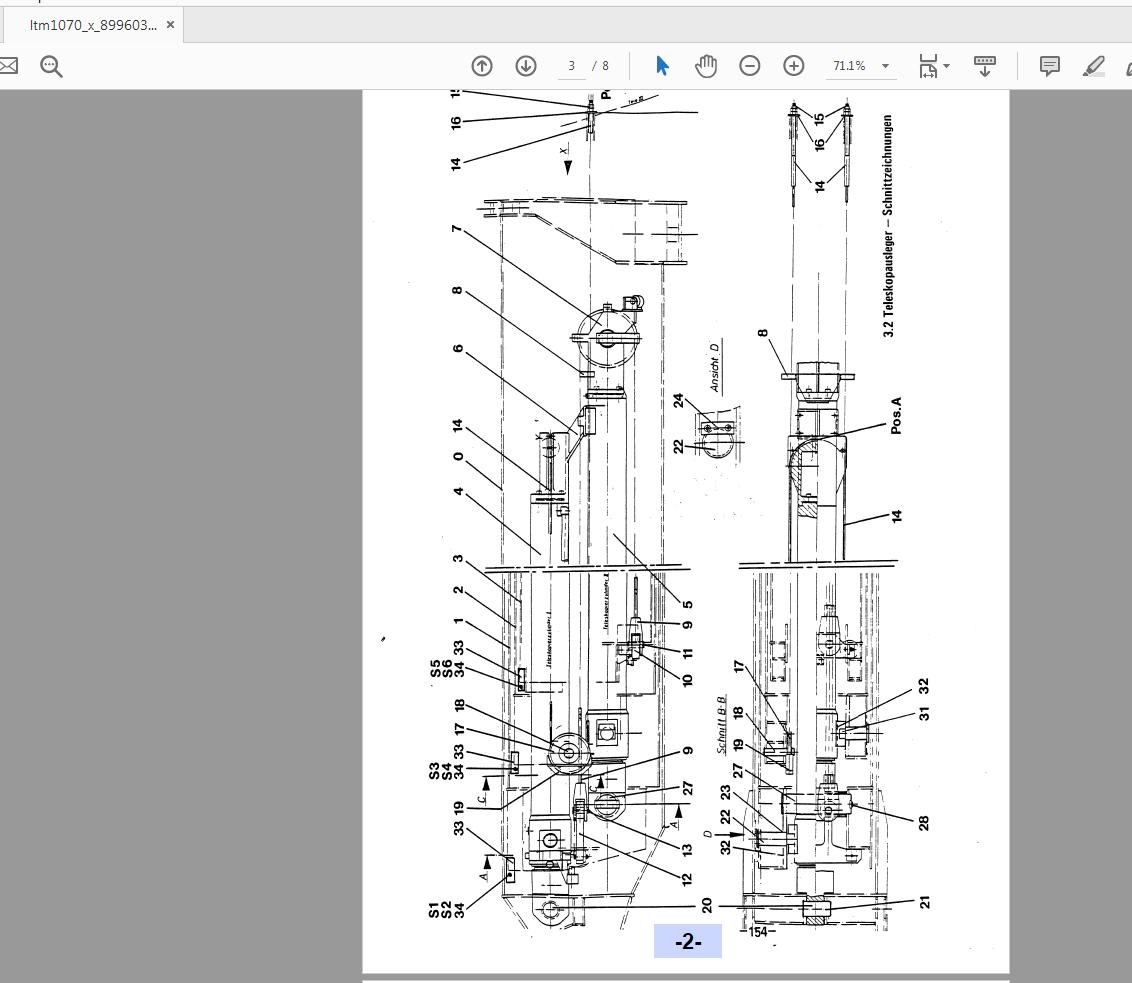Open the magnifier search tool
Image resolution: width=1132 pixels, height=983 pixels.
tap(51, 66)
